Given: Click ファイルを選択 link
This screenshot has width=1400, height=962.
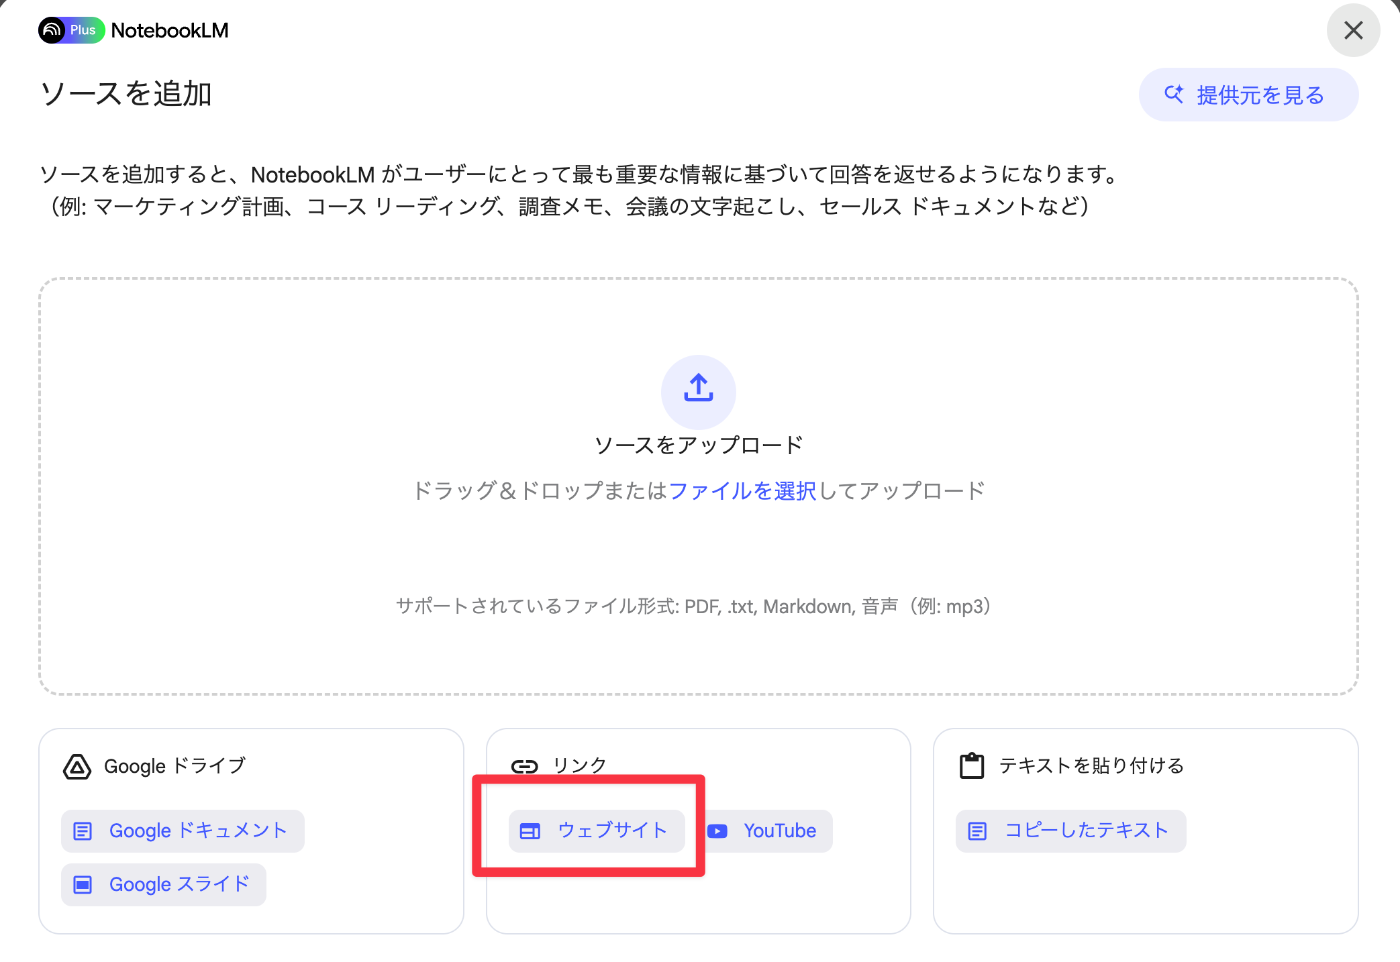Looking at the screenshot, I should 743,491.
